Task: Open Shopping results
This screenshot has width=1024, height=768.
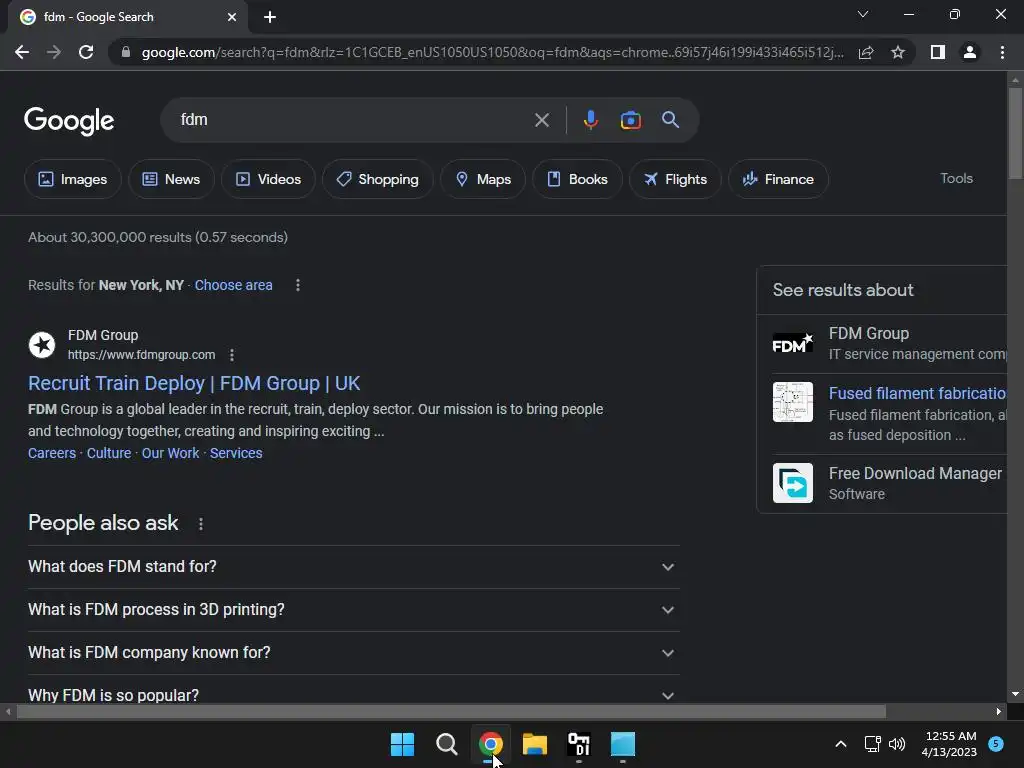Action: click(377, 179)
